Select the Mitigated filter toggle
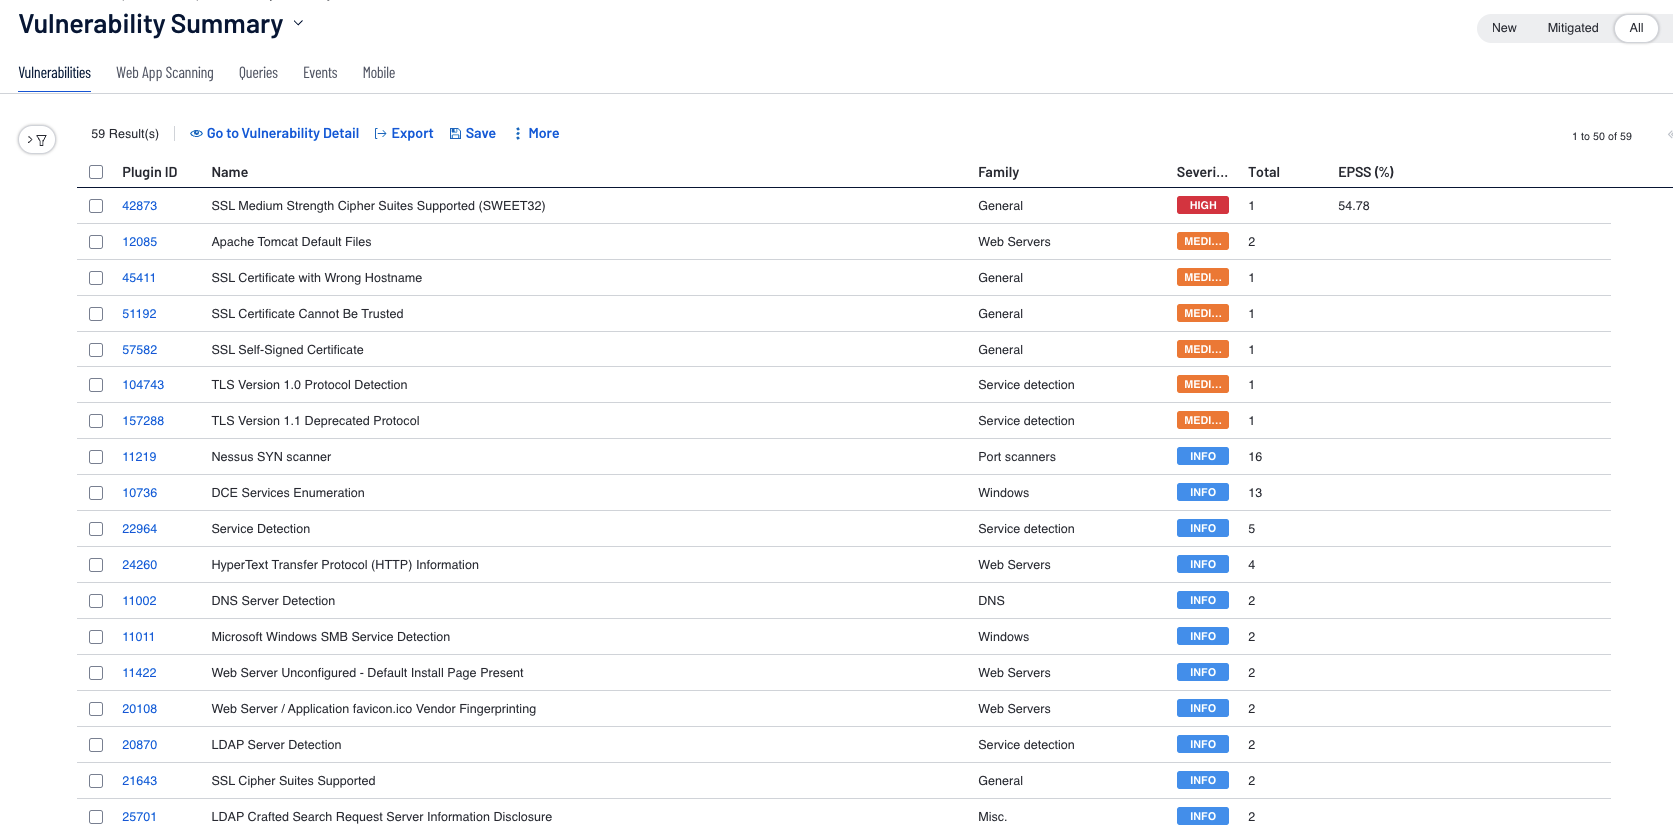This screenshot has height=839, width=1673. point(1572,28)
